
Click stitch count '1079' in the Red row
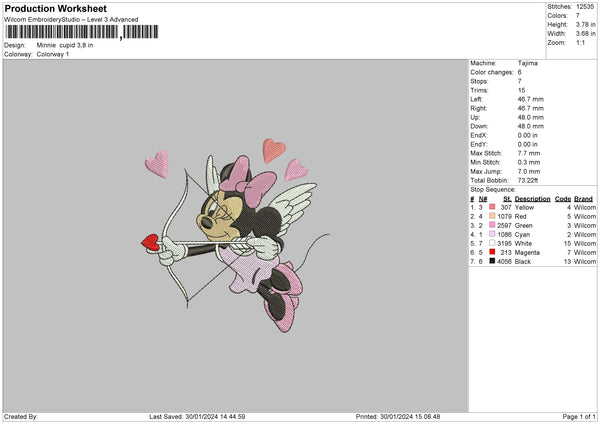504,217
